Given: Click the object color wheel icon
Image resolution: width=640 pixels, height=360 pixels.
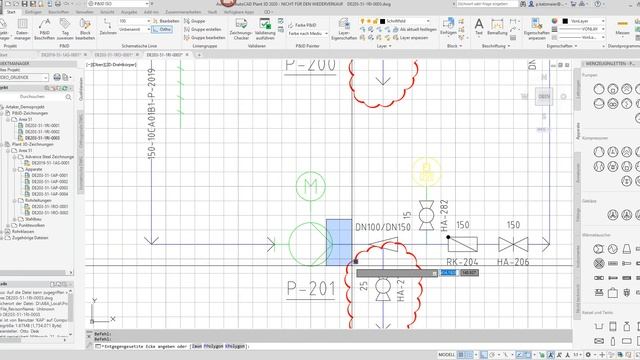Looking at the screenshot, I should [x=554, y=21].
